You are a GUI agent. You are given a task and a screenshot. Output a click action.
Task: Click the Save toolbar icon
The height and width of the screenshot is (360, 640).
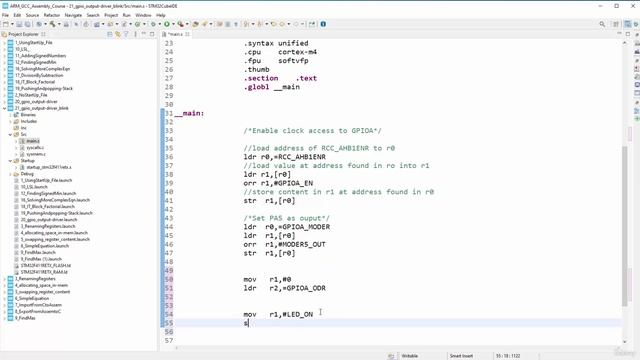click(19, 24)
